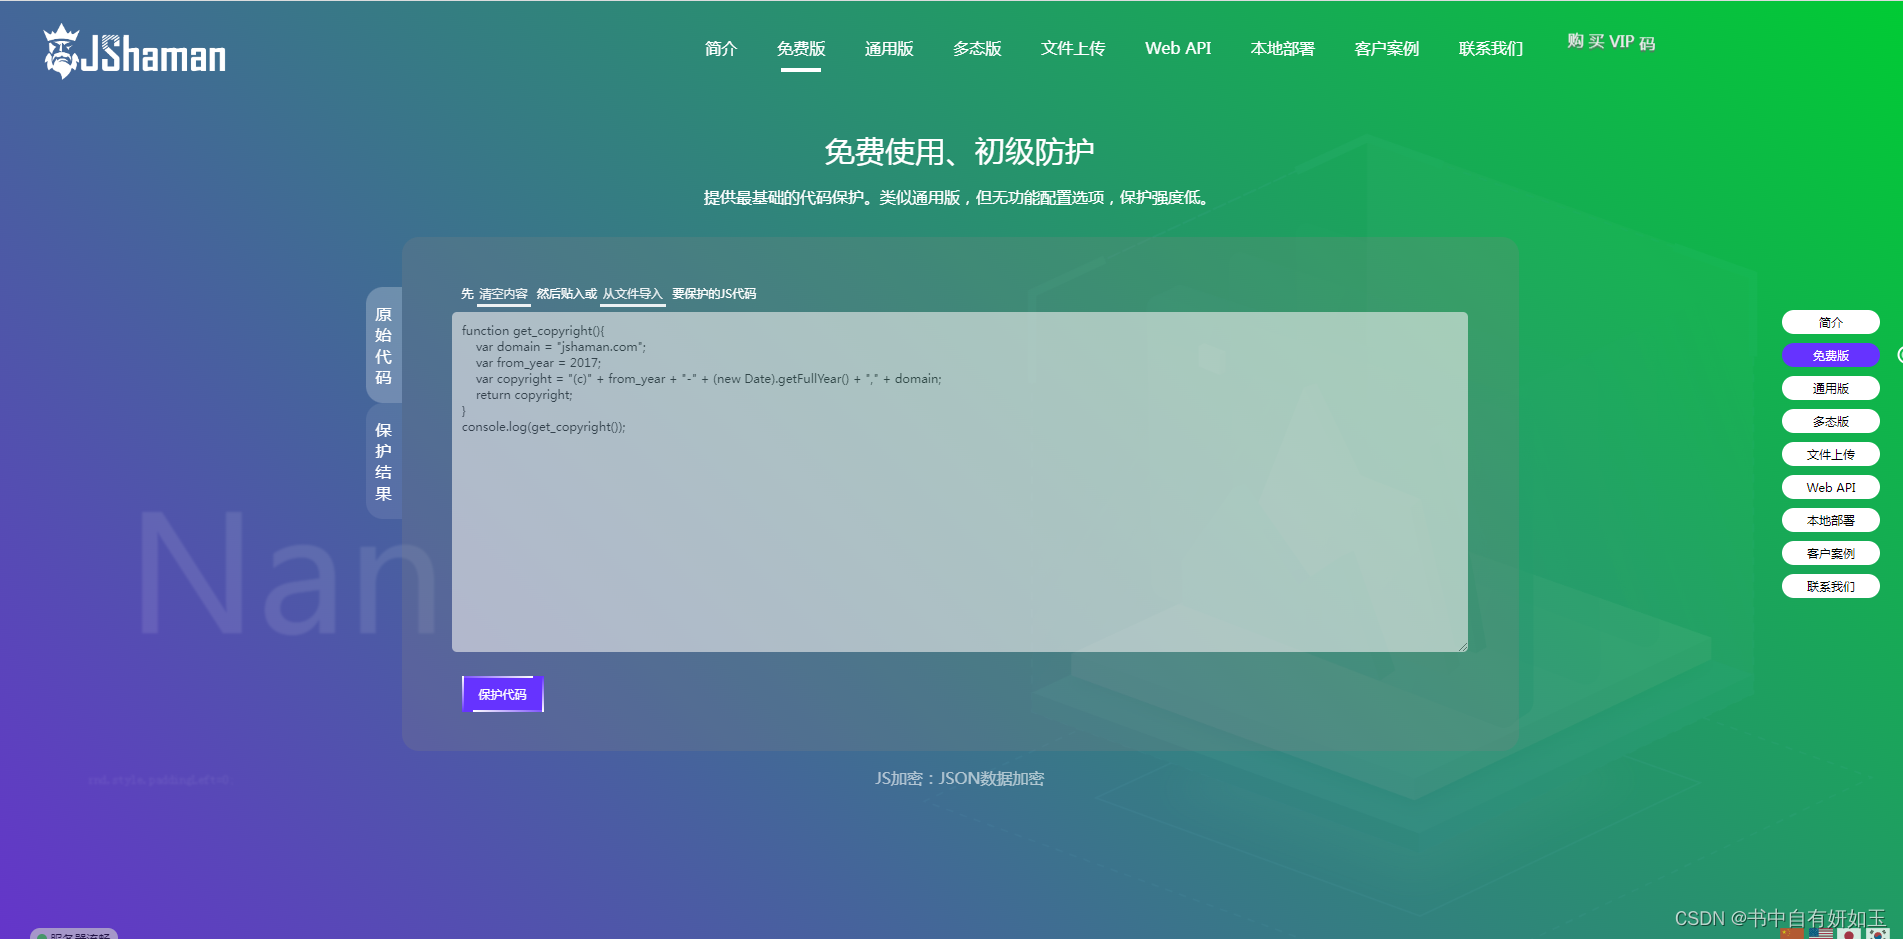Select the 免费版 navigation tab

point(800,48)
